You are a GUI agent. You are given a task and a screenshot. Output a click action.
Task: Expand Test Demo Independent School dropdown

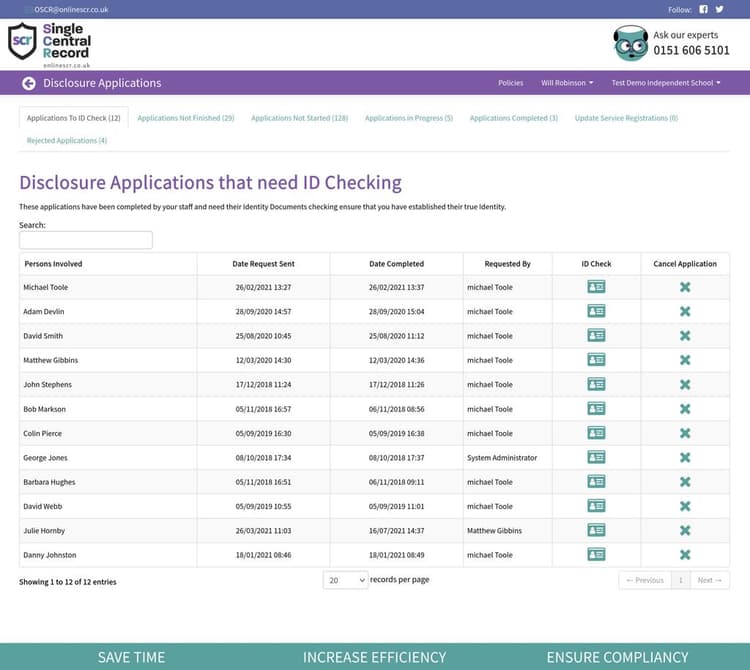pyautogui.click(x=666, y=83)
